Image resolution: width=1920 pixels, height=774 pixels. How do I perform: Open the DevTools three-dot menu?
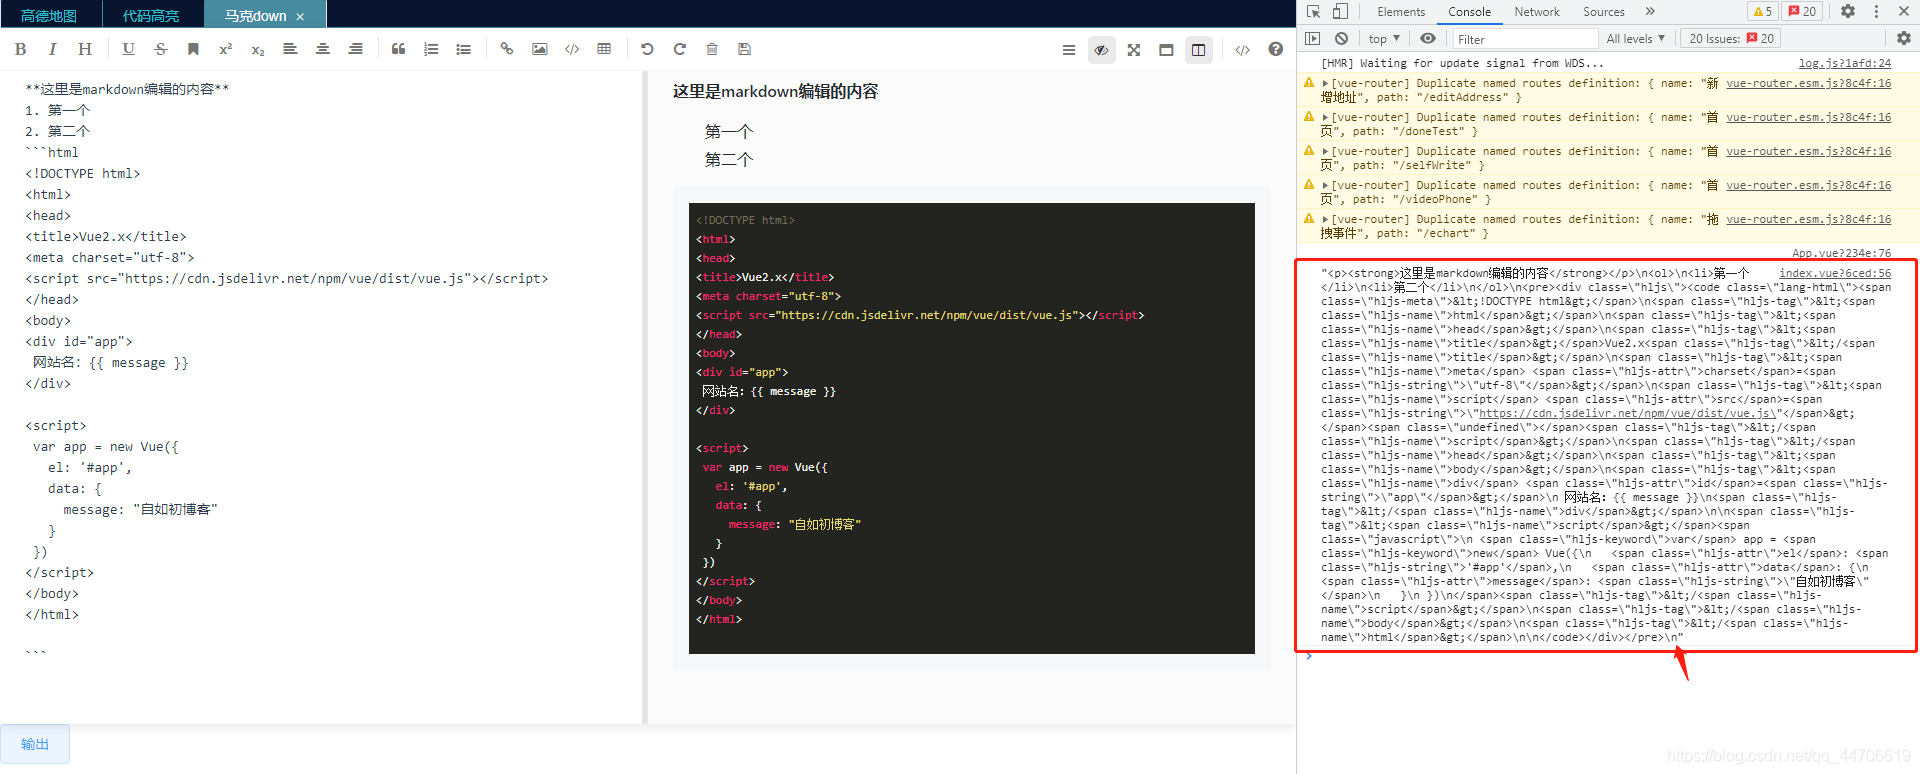[1876, 11]
